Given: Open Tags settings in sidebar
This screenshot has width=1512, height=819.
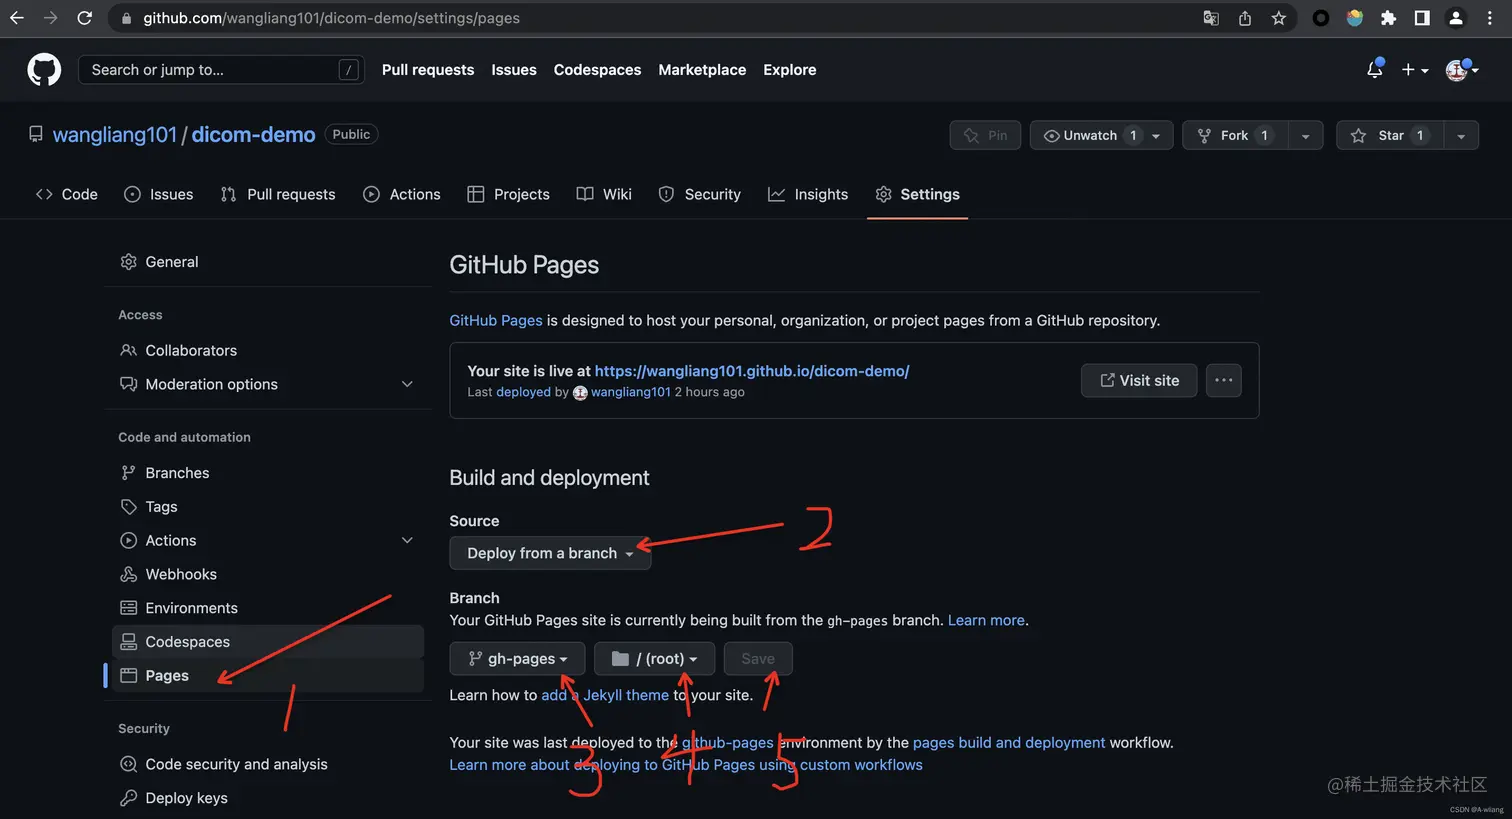Looking at the screenshot, I should (x=268, y=507).
